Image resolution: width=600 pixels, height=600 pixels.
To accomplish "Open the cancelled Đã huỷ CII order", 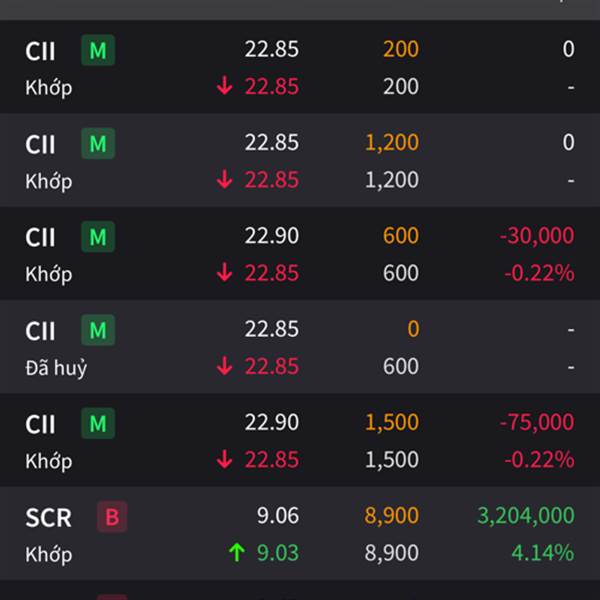I will tap(300, 347).
